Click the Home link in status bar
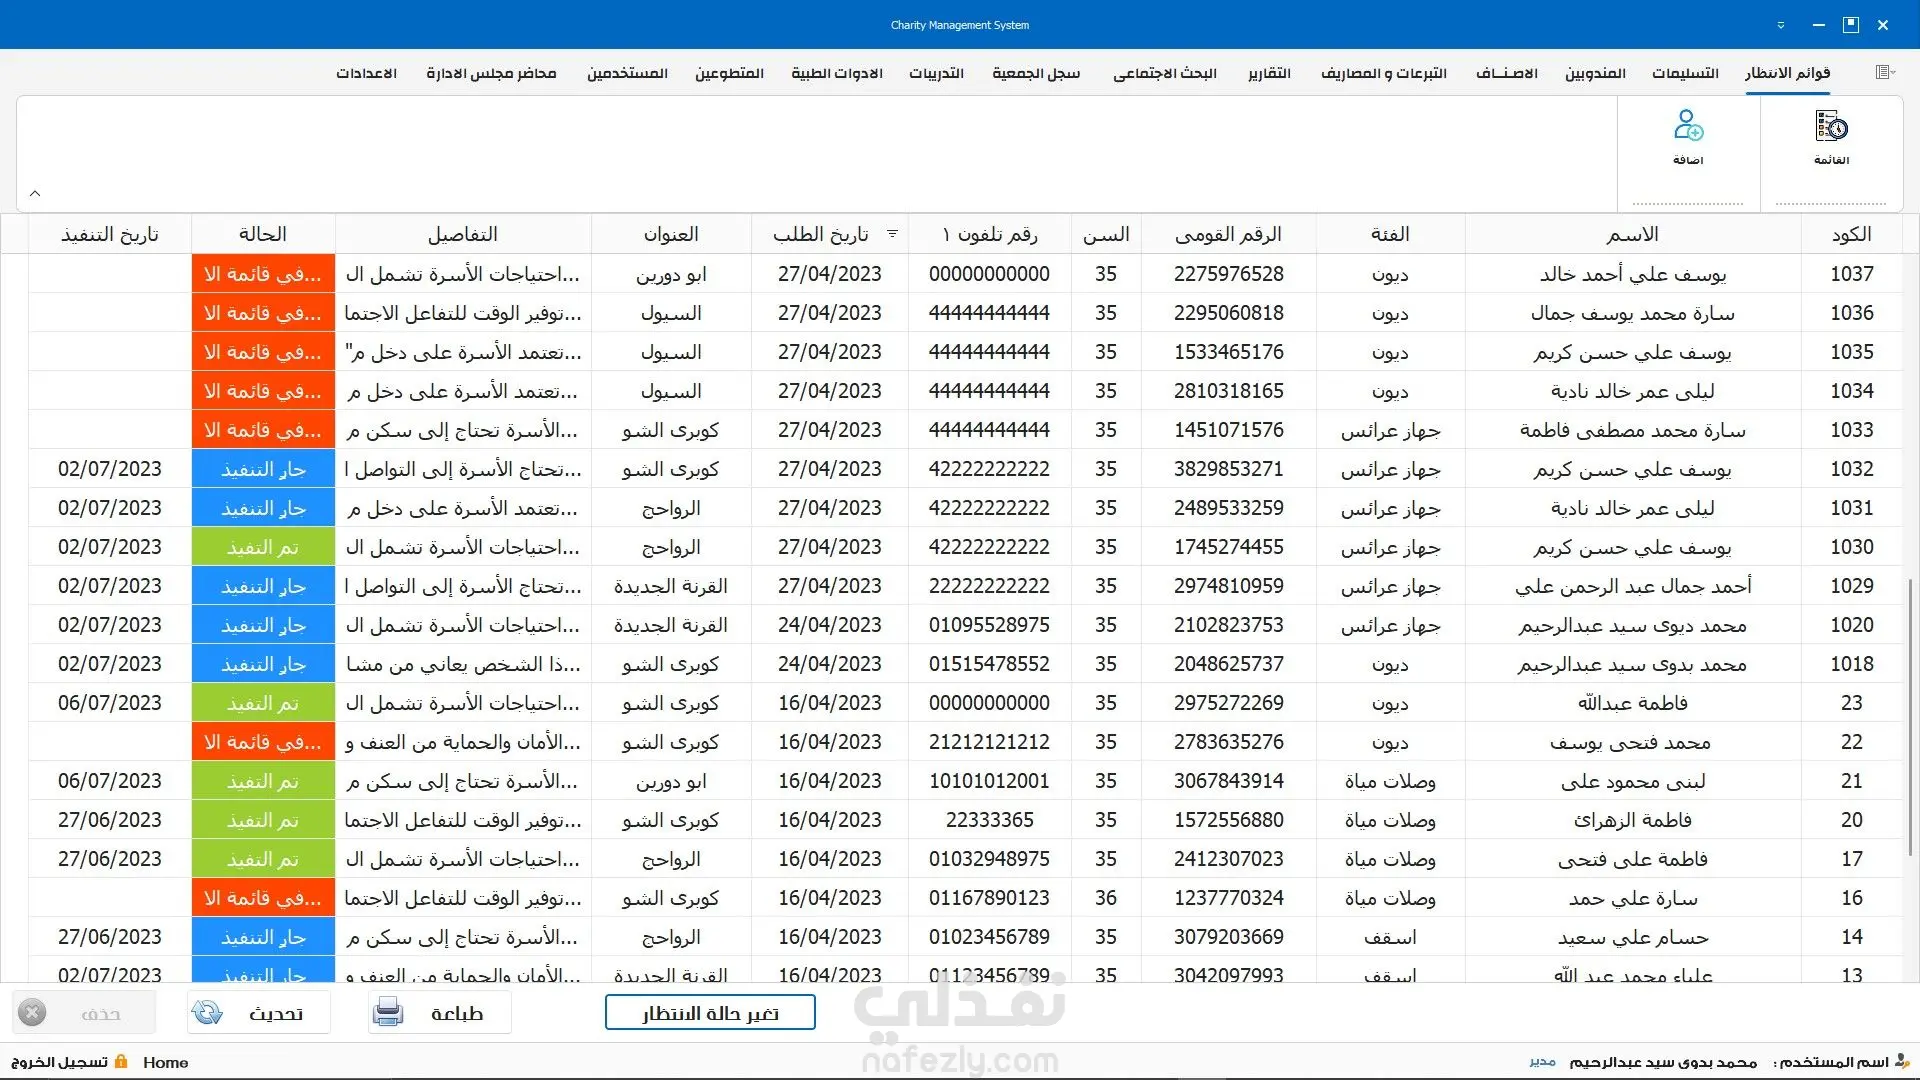Viewport: 1920px width, 1080px height. pos(165,1062)
